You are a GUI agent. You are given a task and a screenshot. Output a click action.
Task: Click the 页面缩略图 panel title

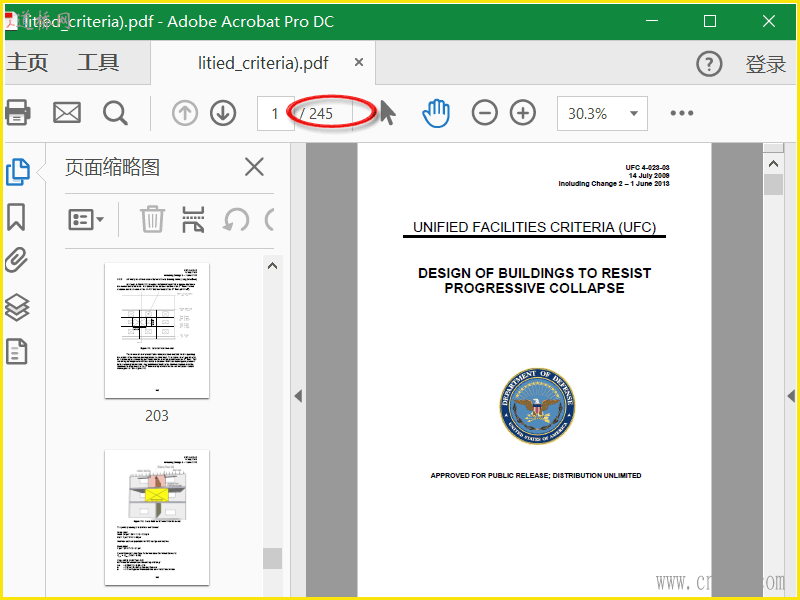pos(112,167)
